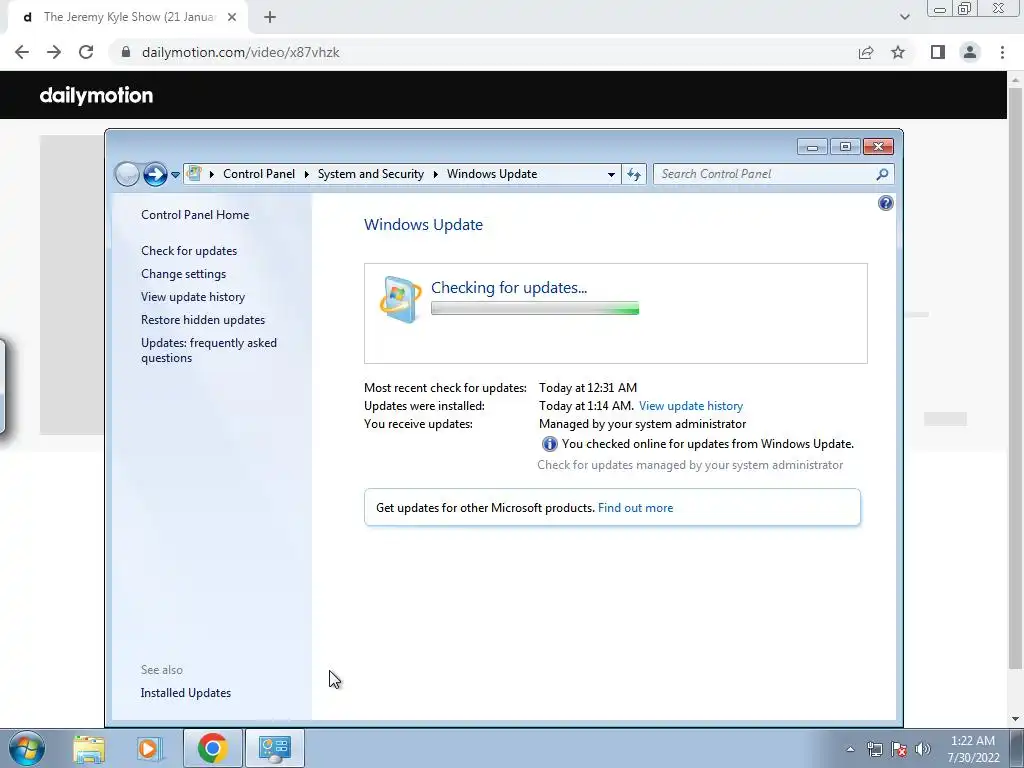Open Installed Updates link
Viewport: 1024px width, 768px height.
click(x=185, y=693)
